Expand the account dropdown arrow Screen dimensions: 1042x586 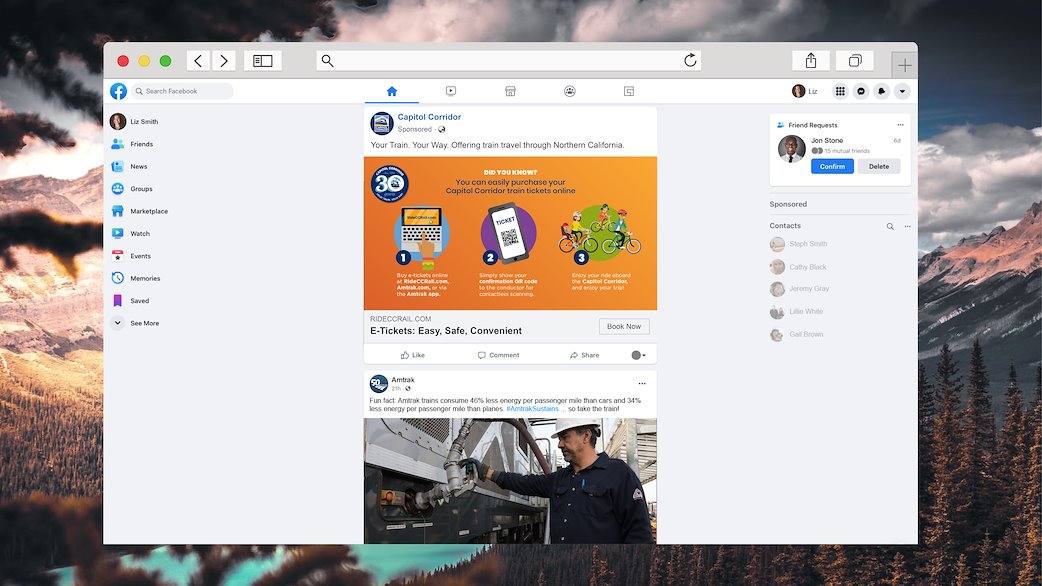[902, 91]
